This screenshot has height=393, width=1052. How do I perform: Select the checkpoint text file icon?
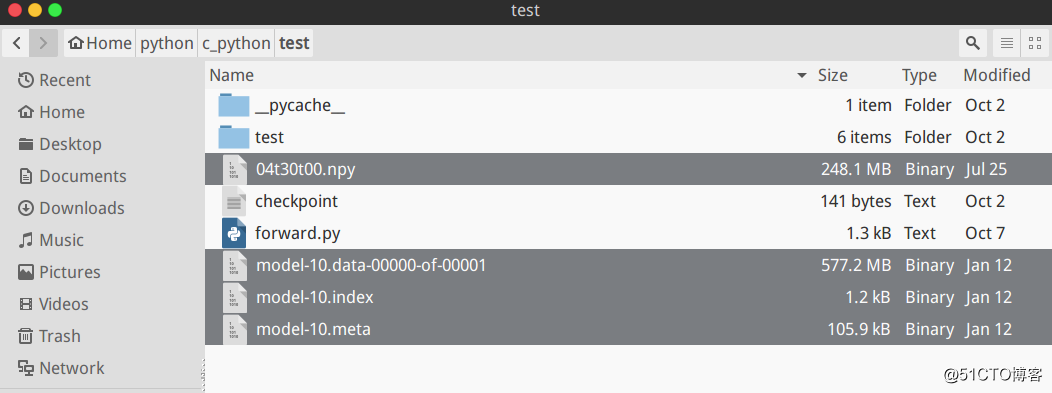pyautogui.click(x=234, y=201)
